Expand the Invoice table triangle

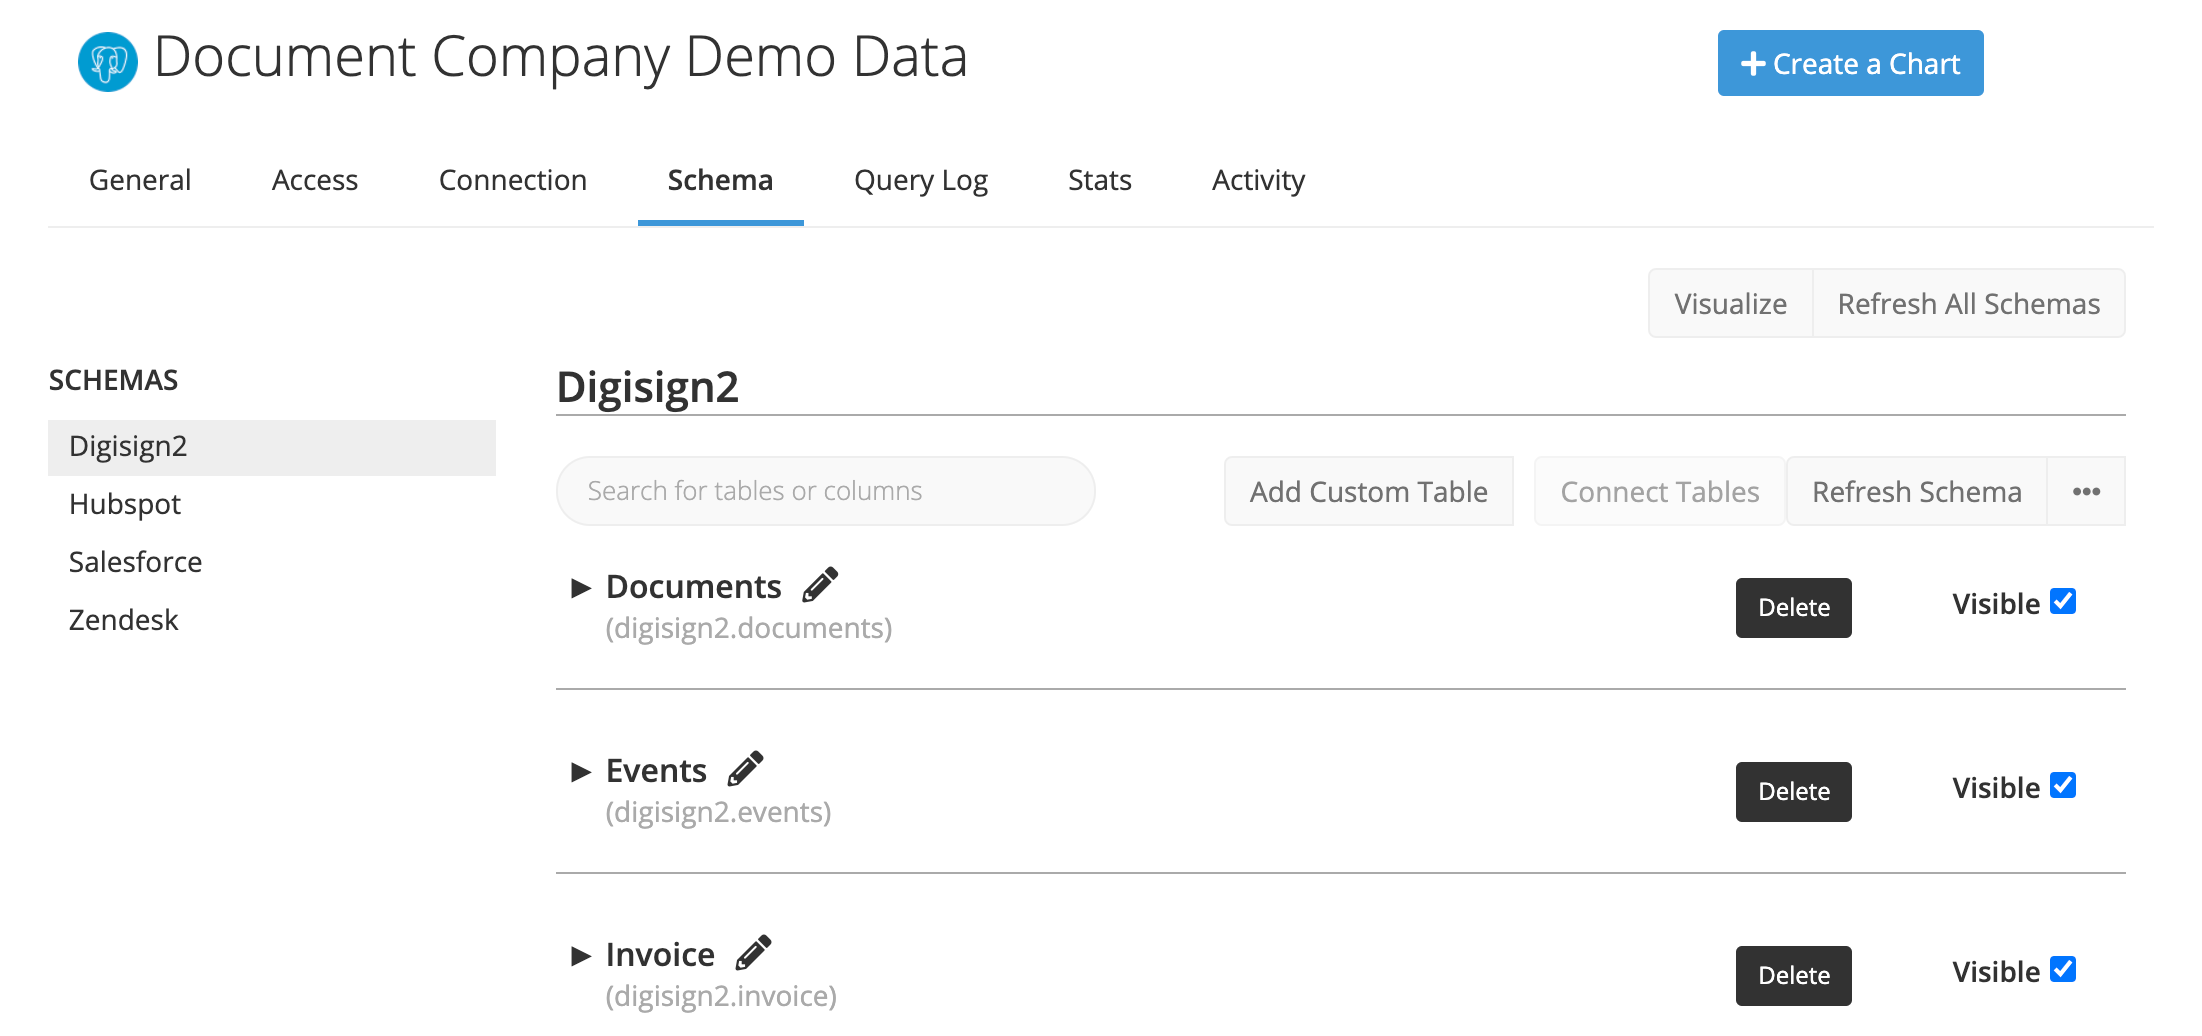click(x=580, y=955)
